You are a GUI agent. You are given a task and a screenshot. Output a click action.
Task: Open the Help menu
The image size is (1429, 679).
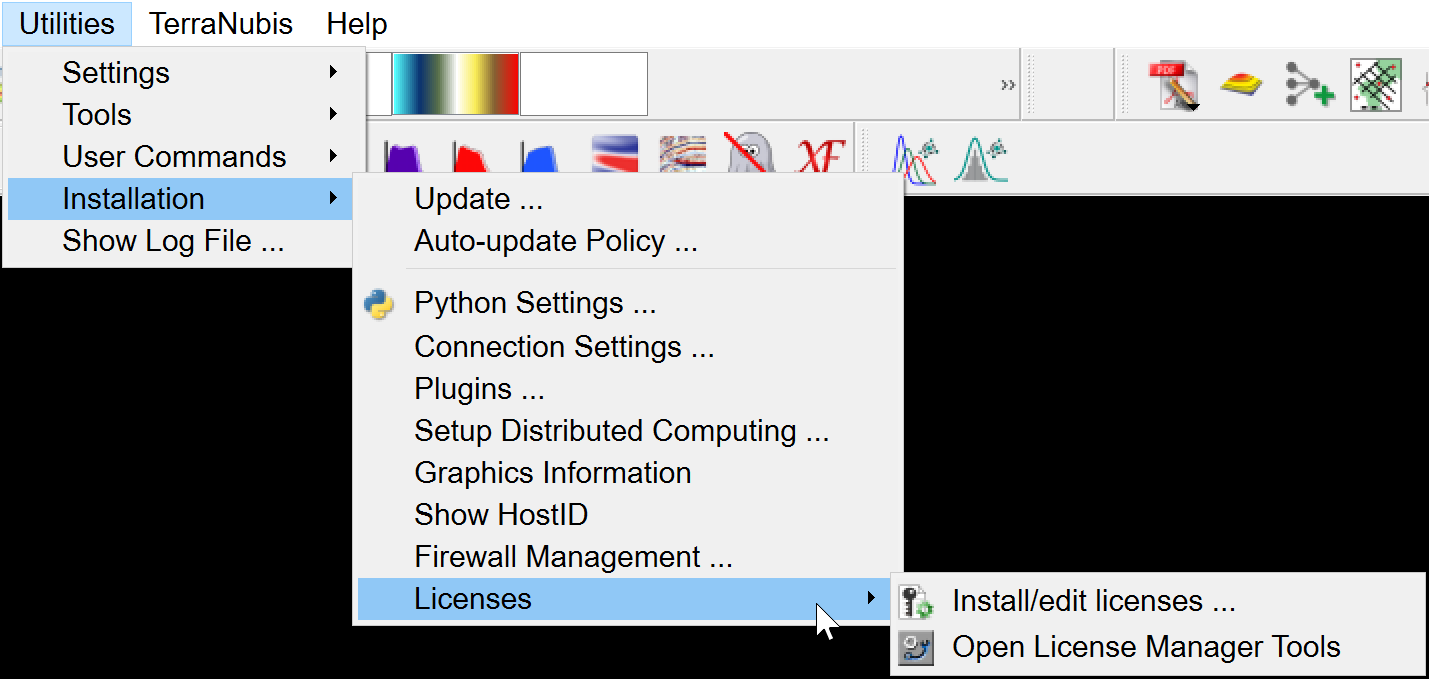(357, 24)
